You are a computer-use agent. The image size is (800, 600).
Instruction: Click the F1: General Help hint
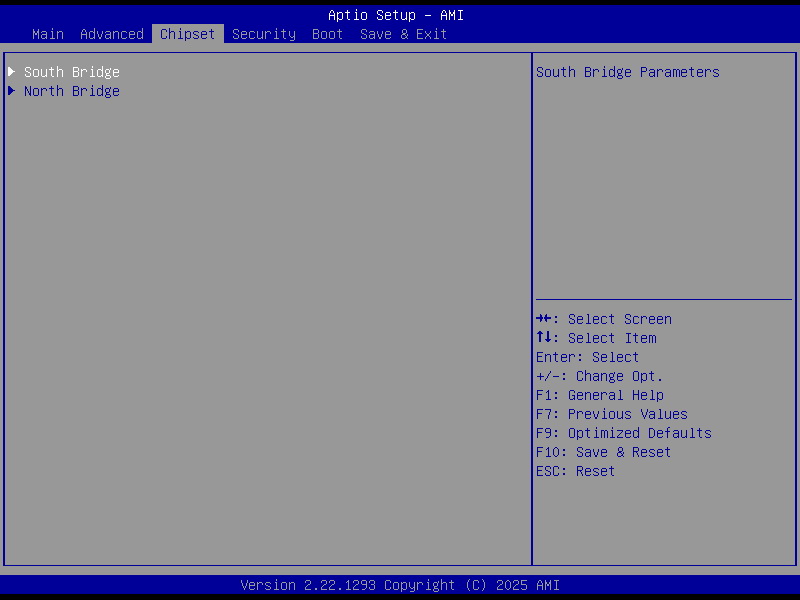tap(599, 395)
